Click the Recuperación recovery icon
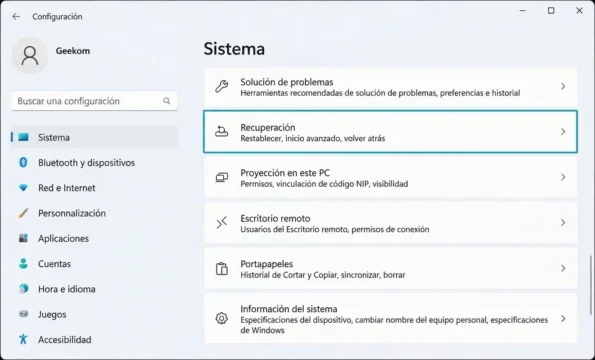595x360 pixels. point(222,131)
